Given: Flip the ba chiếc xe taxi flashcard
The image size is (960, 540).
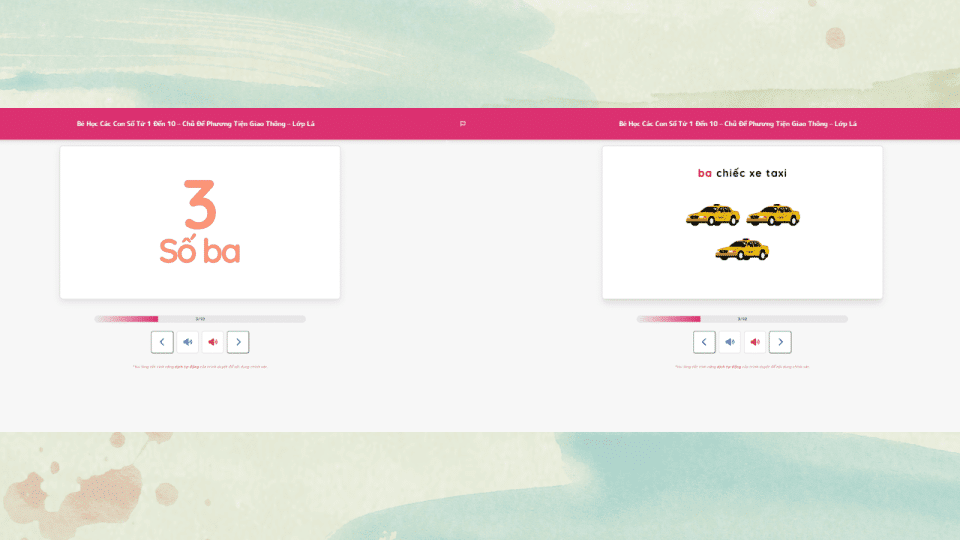Looking at the screenshot, I should coord(743,222).
